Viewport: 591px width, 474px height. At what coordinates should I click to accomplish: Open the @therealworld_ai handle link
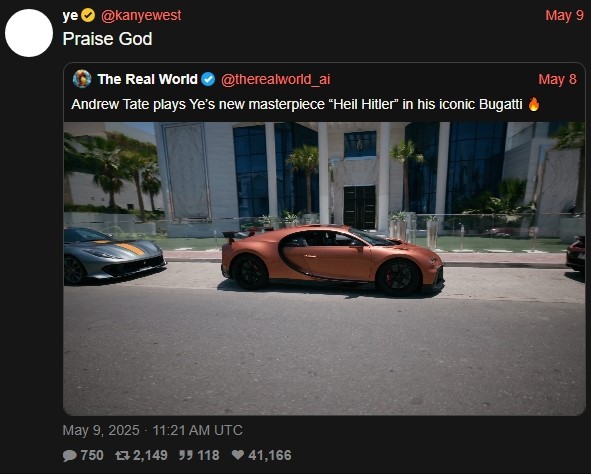(276, 80)
